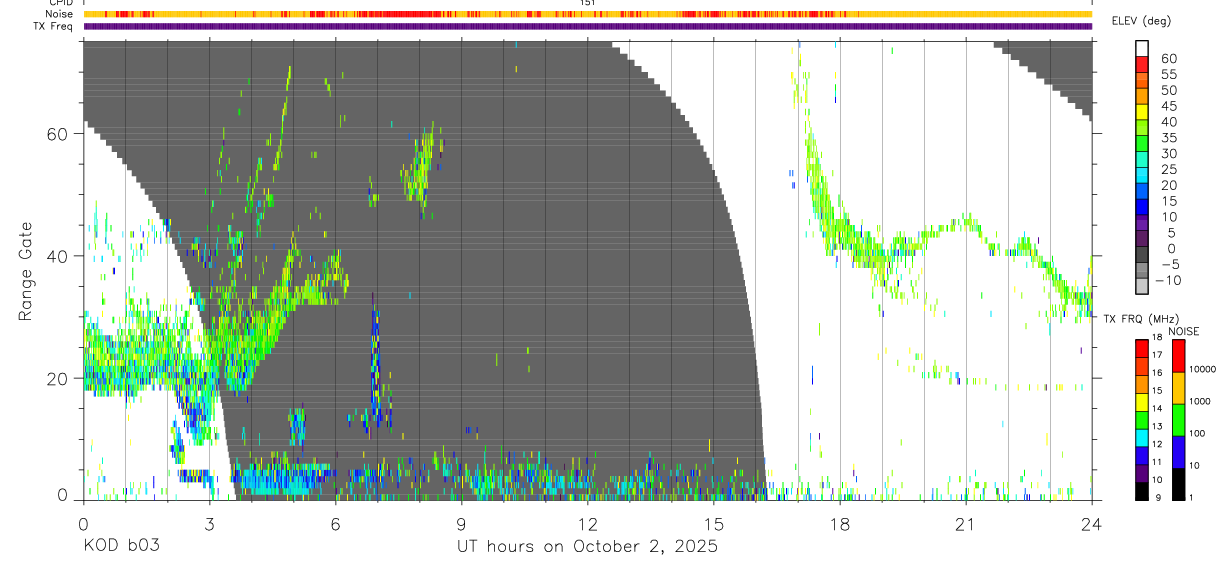This screenshot has height=567, width=1228.
Task: Click the '45' value on ELEV scale
Action: [x=1168, y=106]
